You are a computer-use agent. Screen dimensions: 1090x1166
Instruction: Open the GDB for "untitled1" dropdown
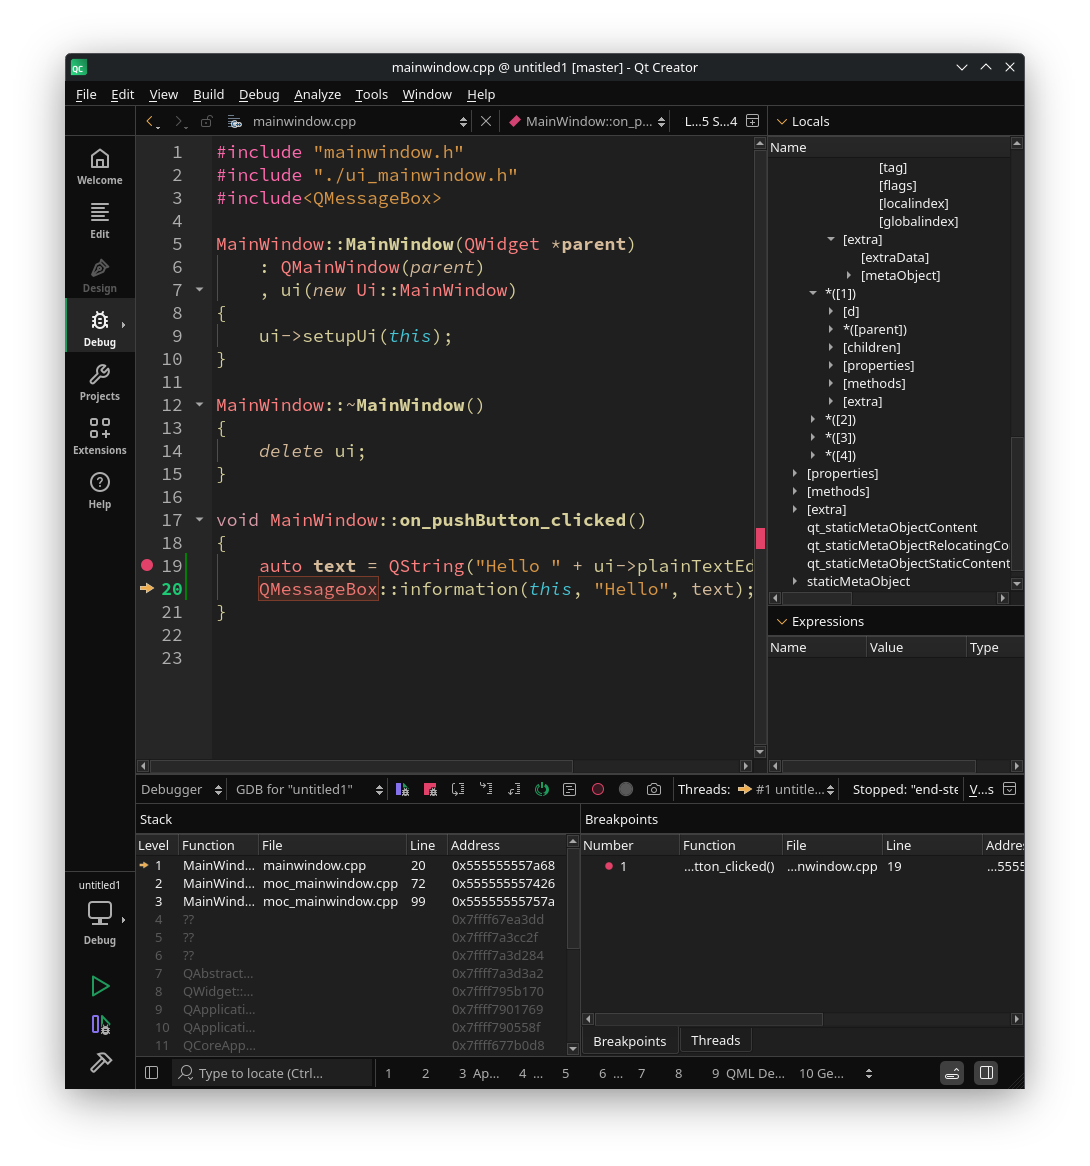tap(309, 790)
